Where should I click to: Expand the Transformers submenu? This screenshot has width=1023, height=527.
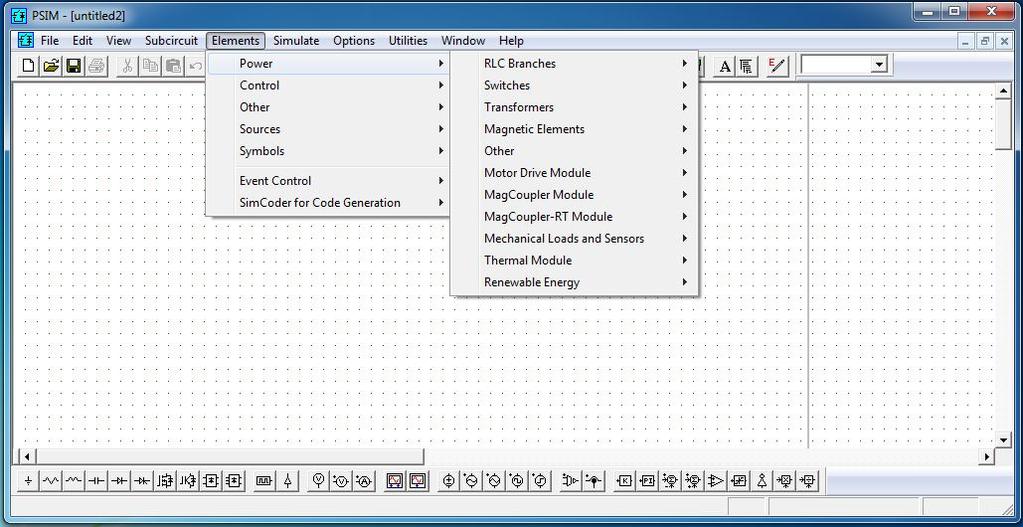pyautogui.click(x=575, y=107)
